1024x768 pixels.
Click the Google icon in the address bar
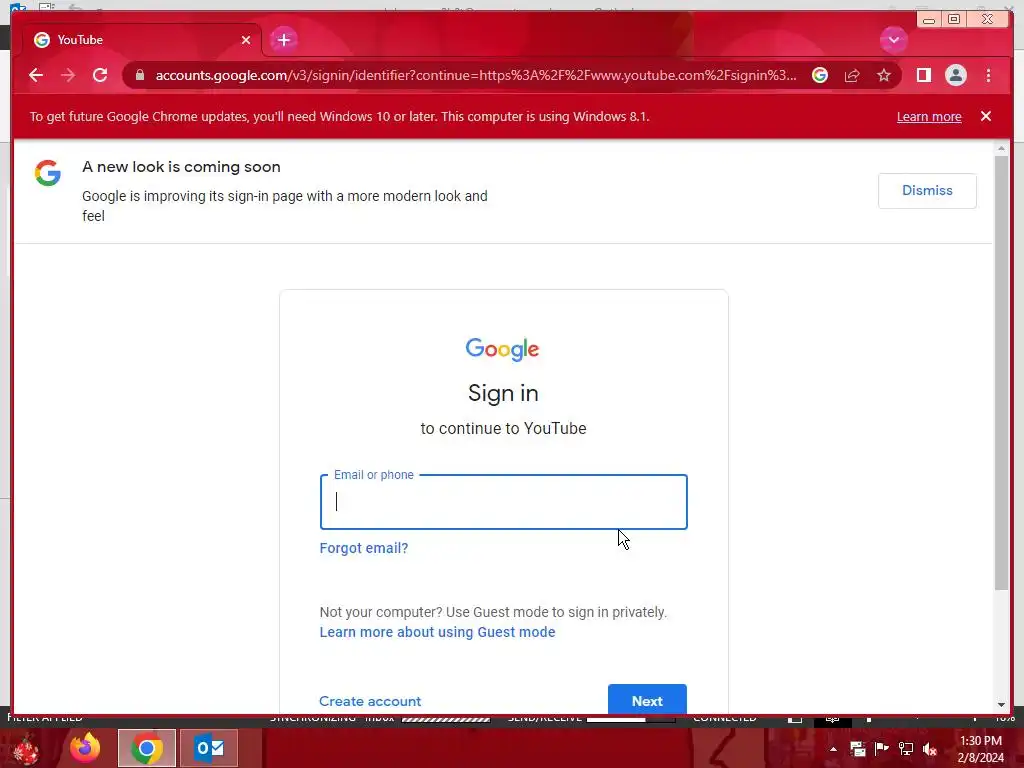820,75
